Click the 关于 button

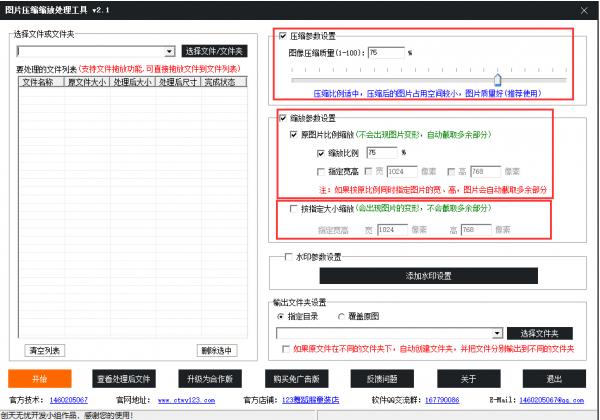tap(469, 379)
